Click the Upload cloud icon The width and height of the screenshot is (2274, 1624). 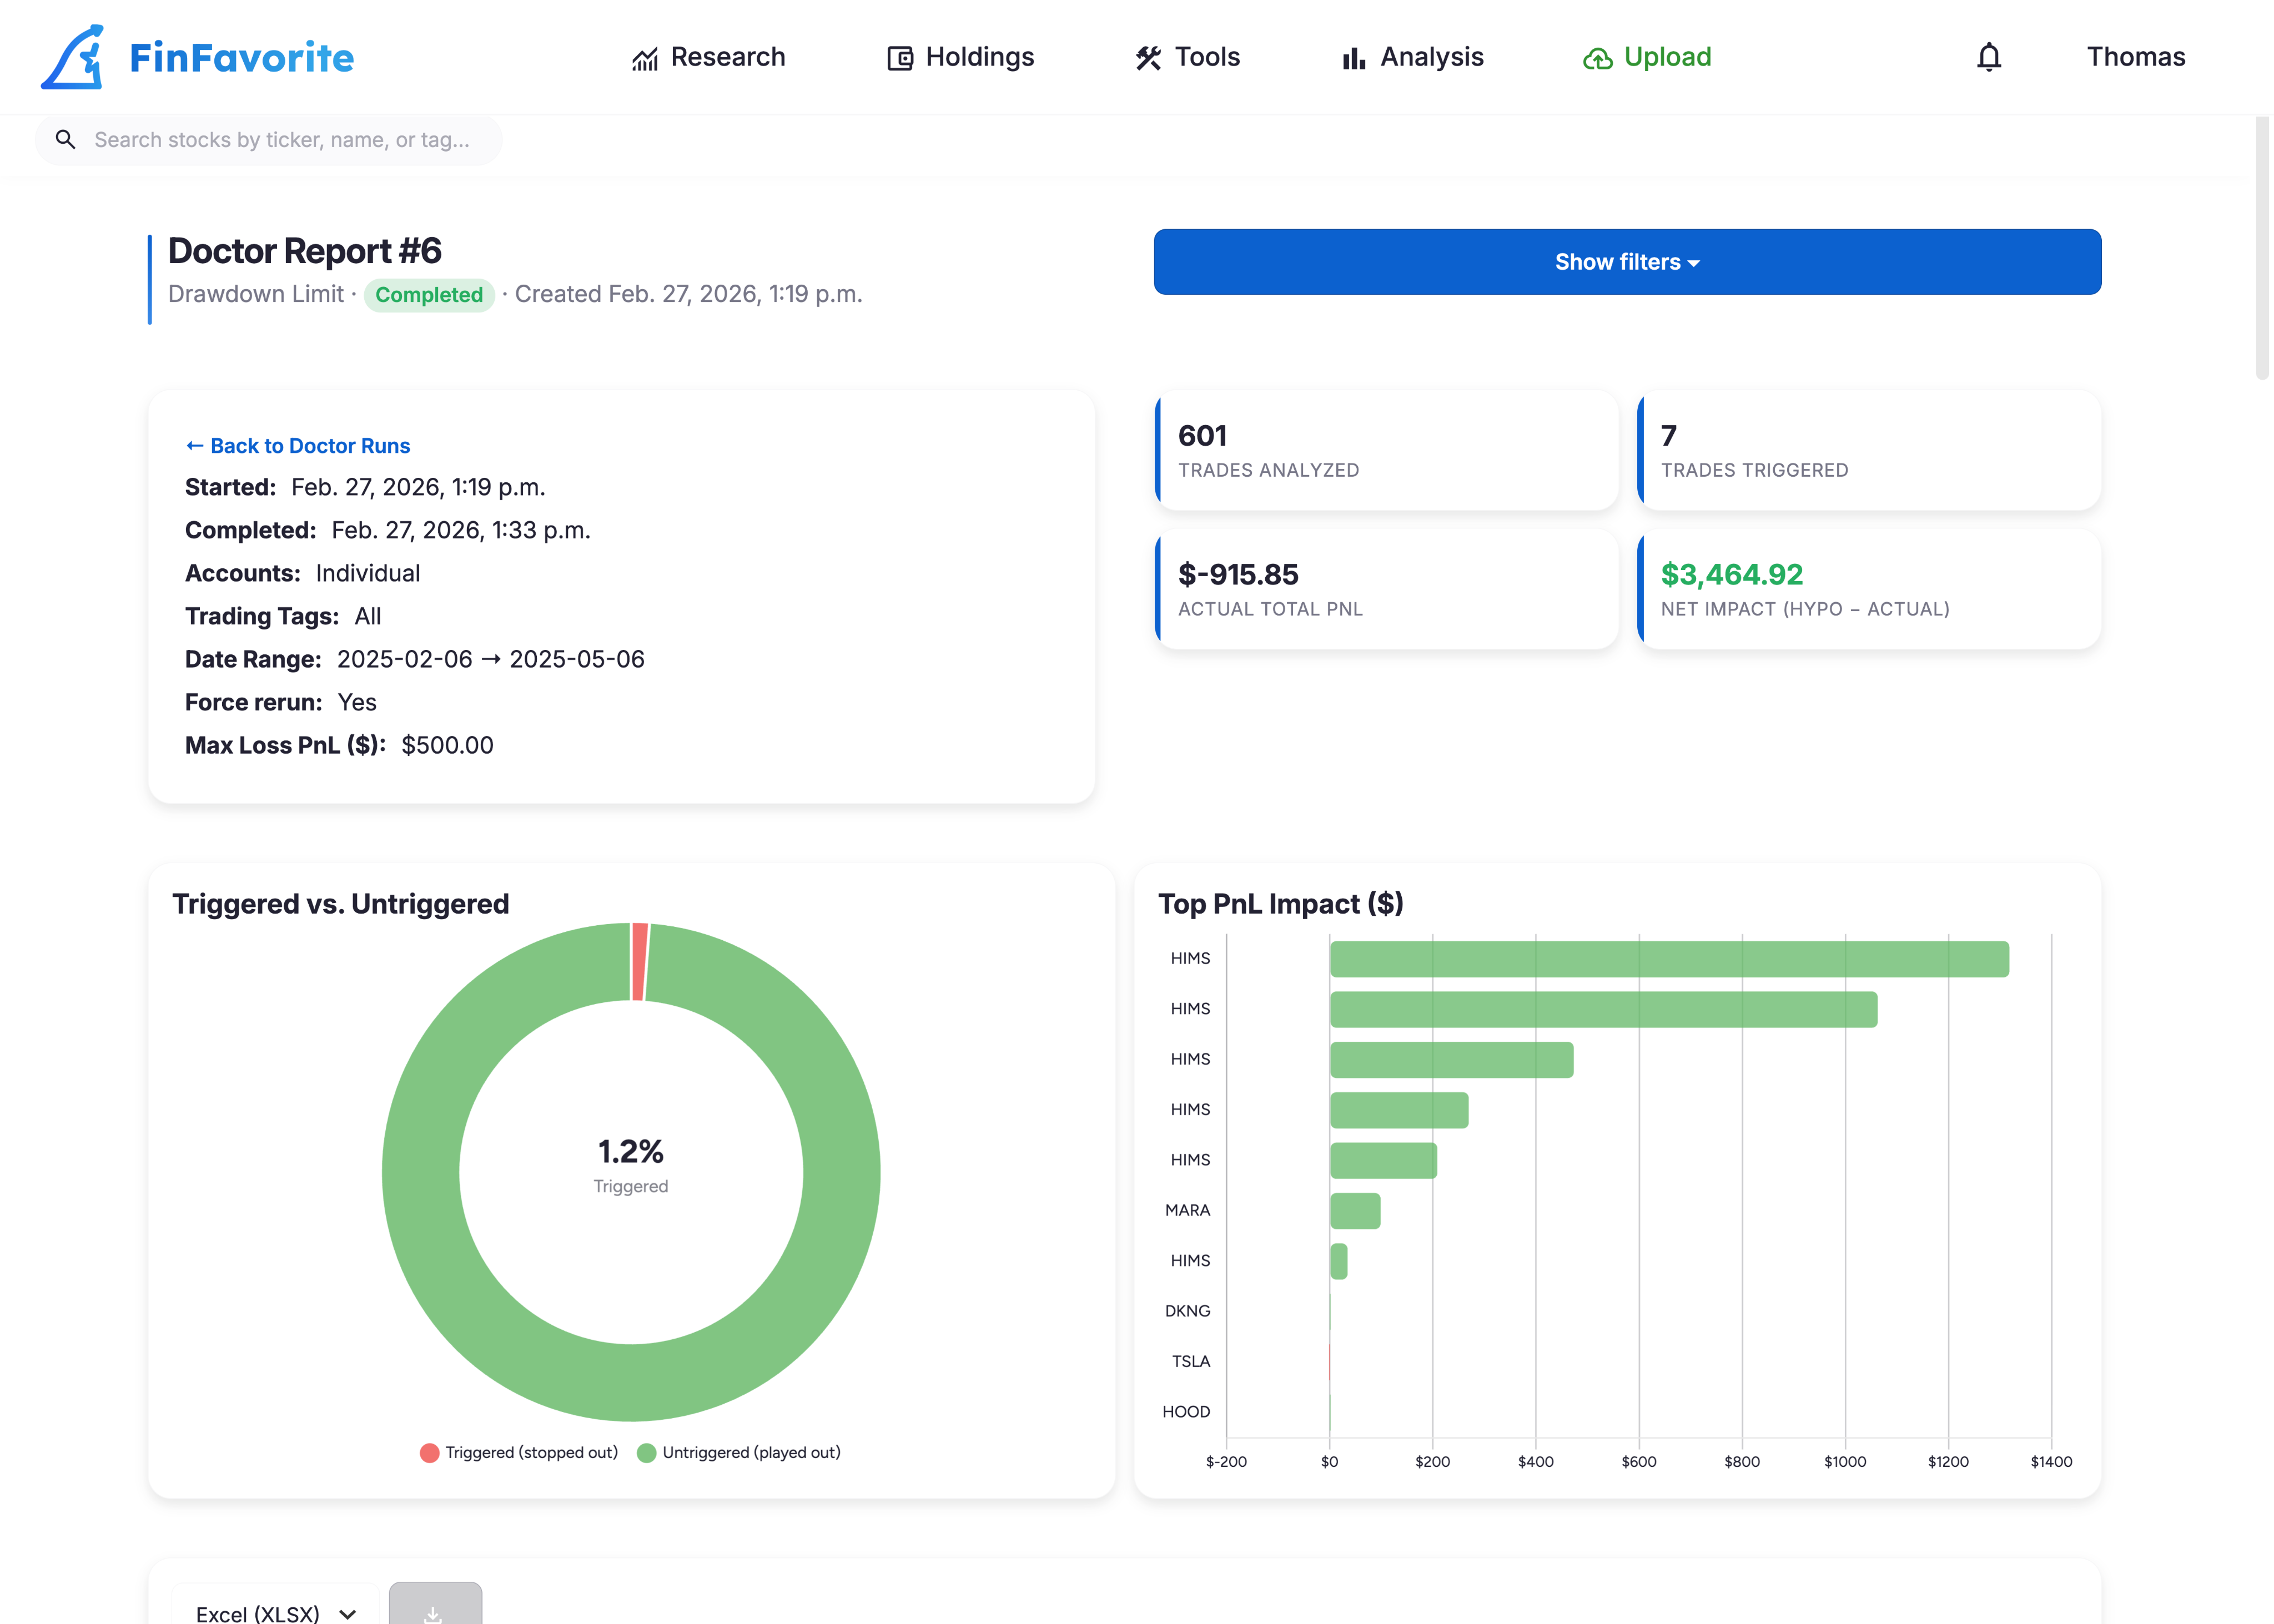pos(1597,58)
